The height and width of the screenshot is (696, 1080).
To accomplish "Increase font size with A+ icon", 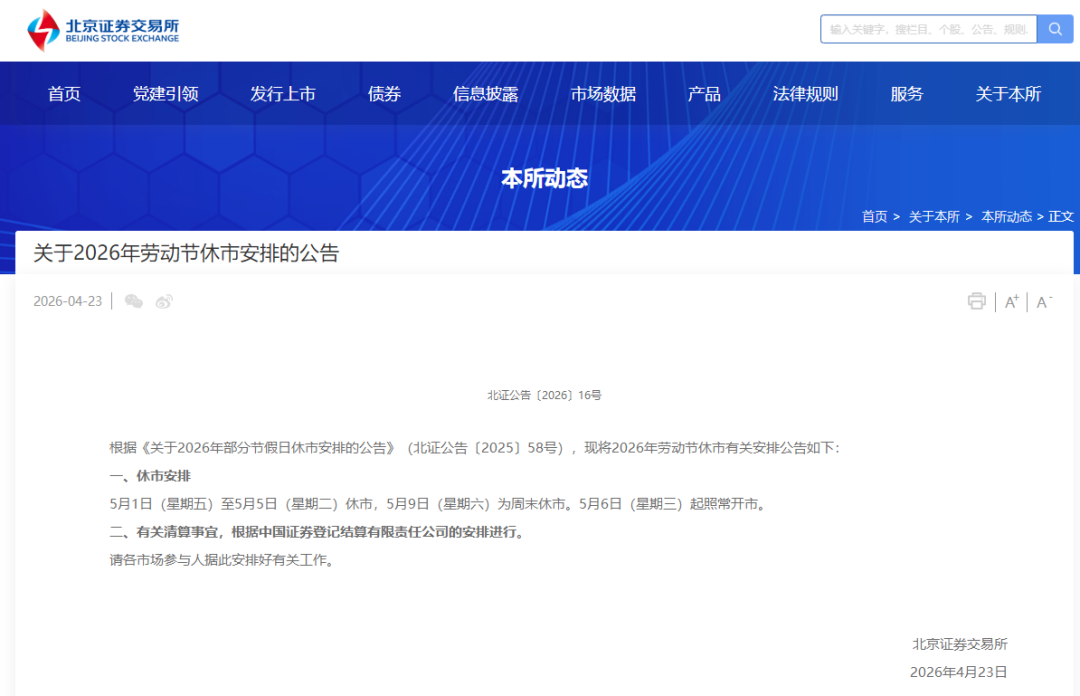I will [1011, 302].
